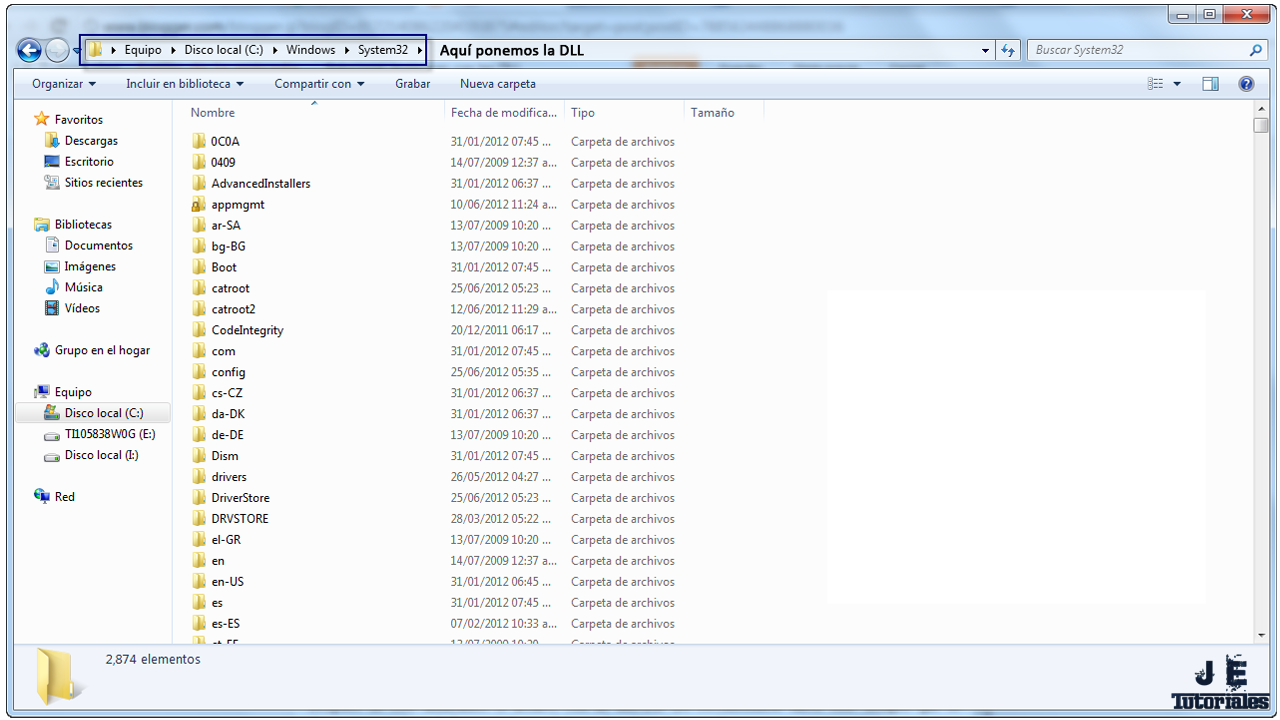Select Sitios recientes in sidebar
Viewport: 1280px width, 720px height.
[103, 183]
